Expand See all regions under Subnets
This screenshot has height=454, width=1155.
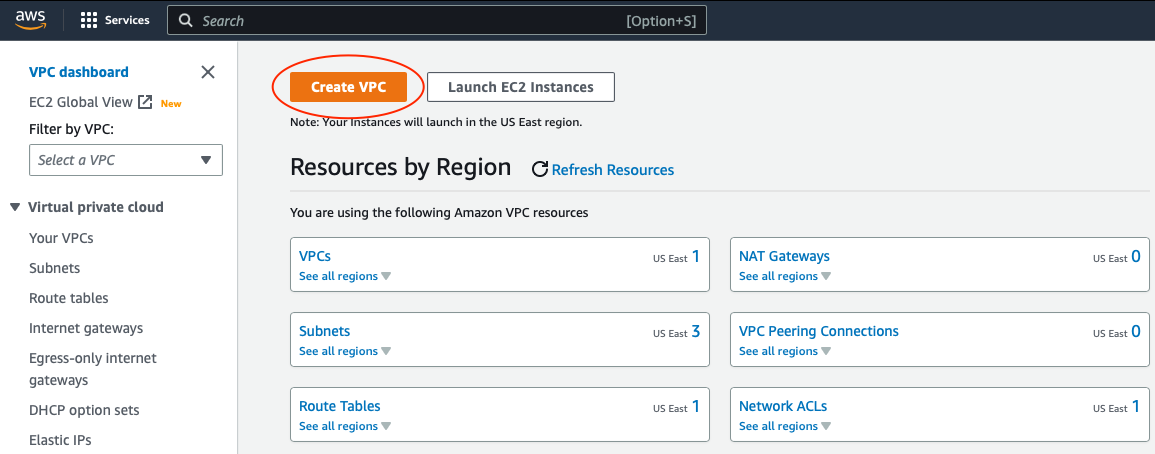tap(345, 352)
